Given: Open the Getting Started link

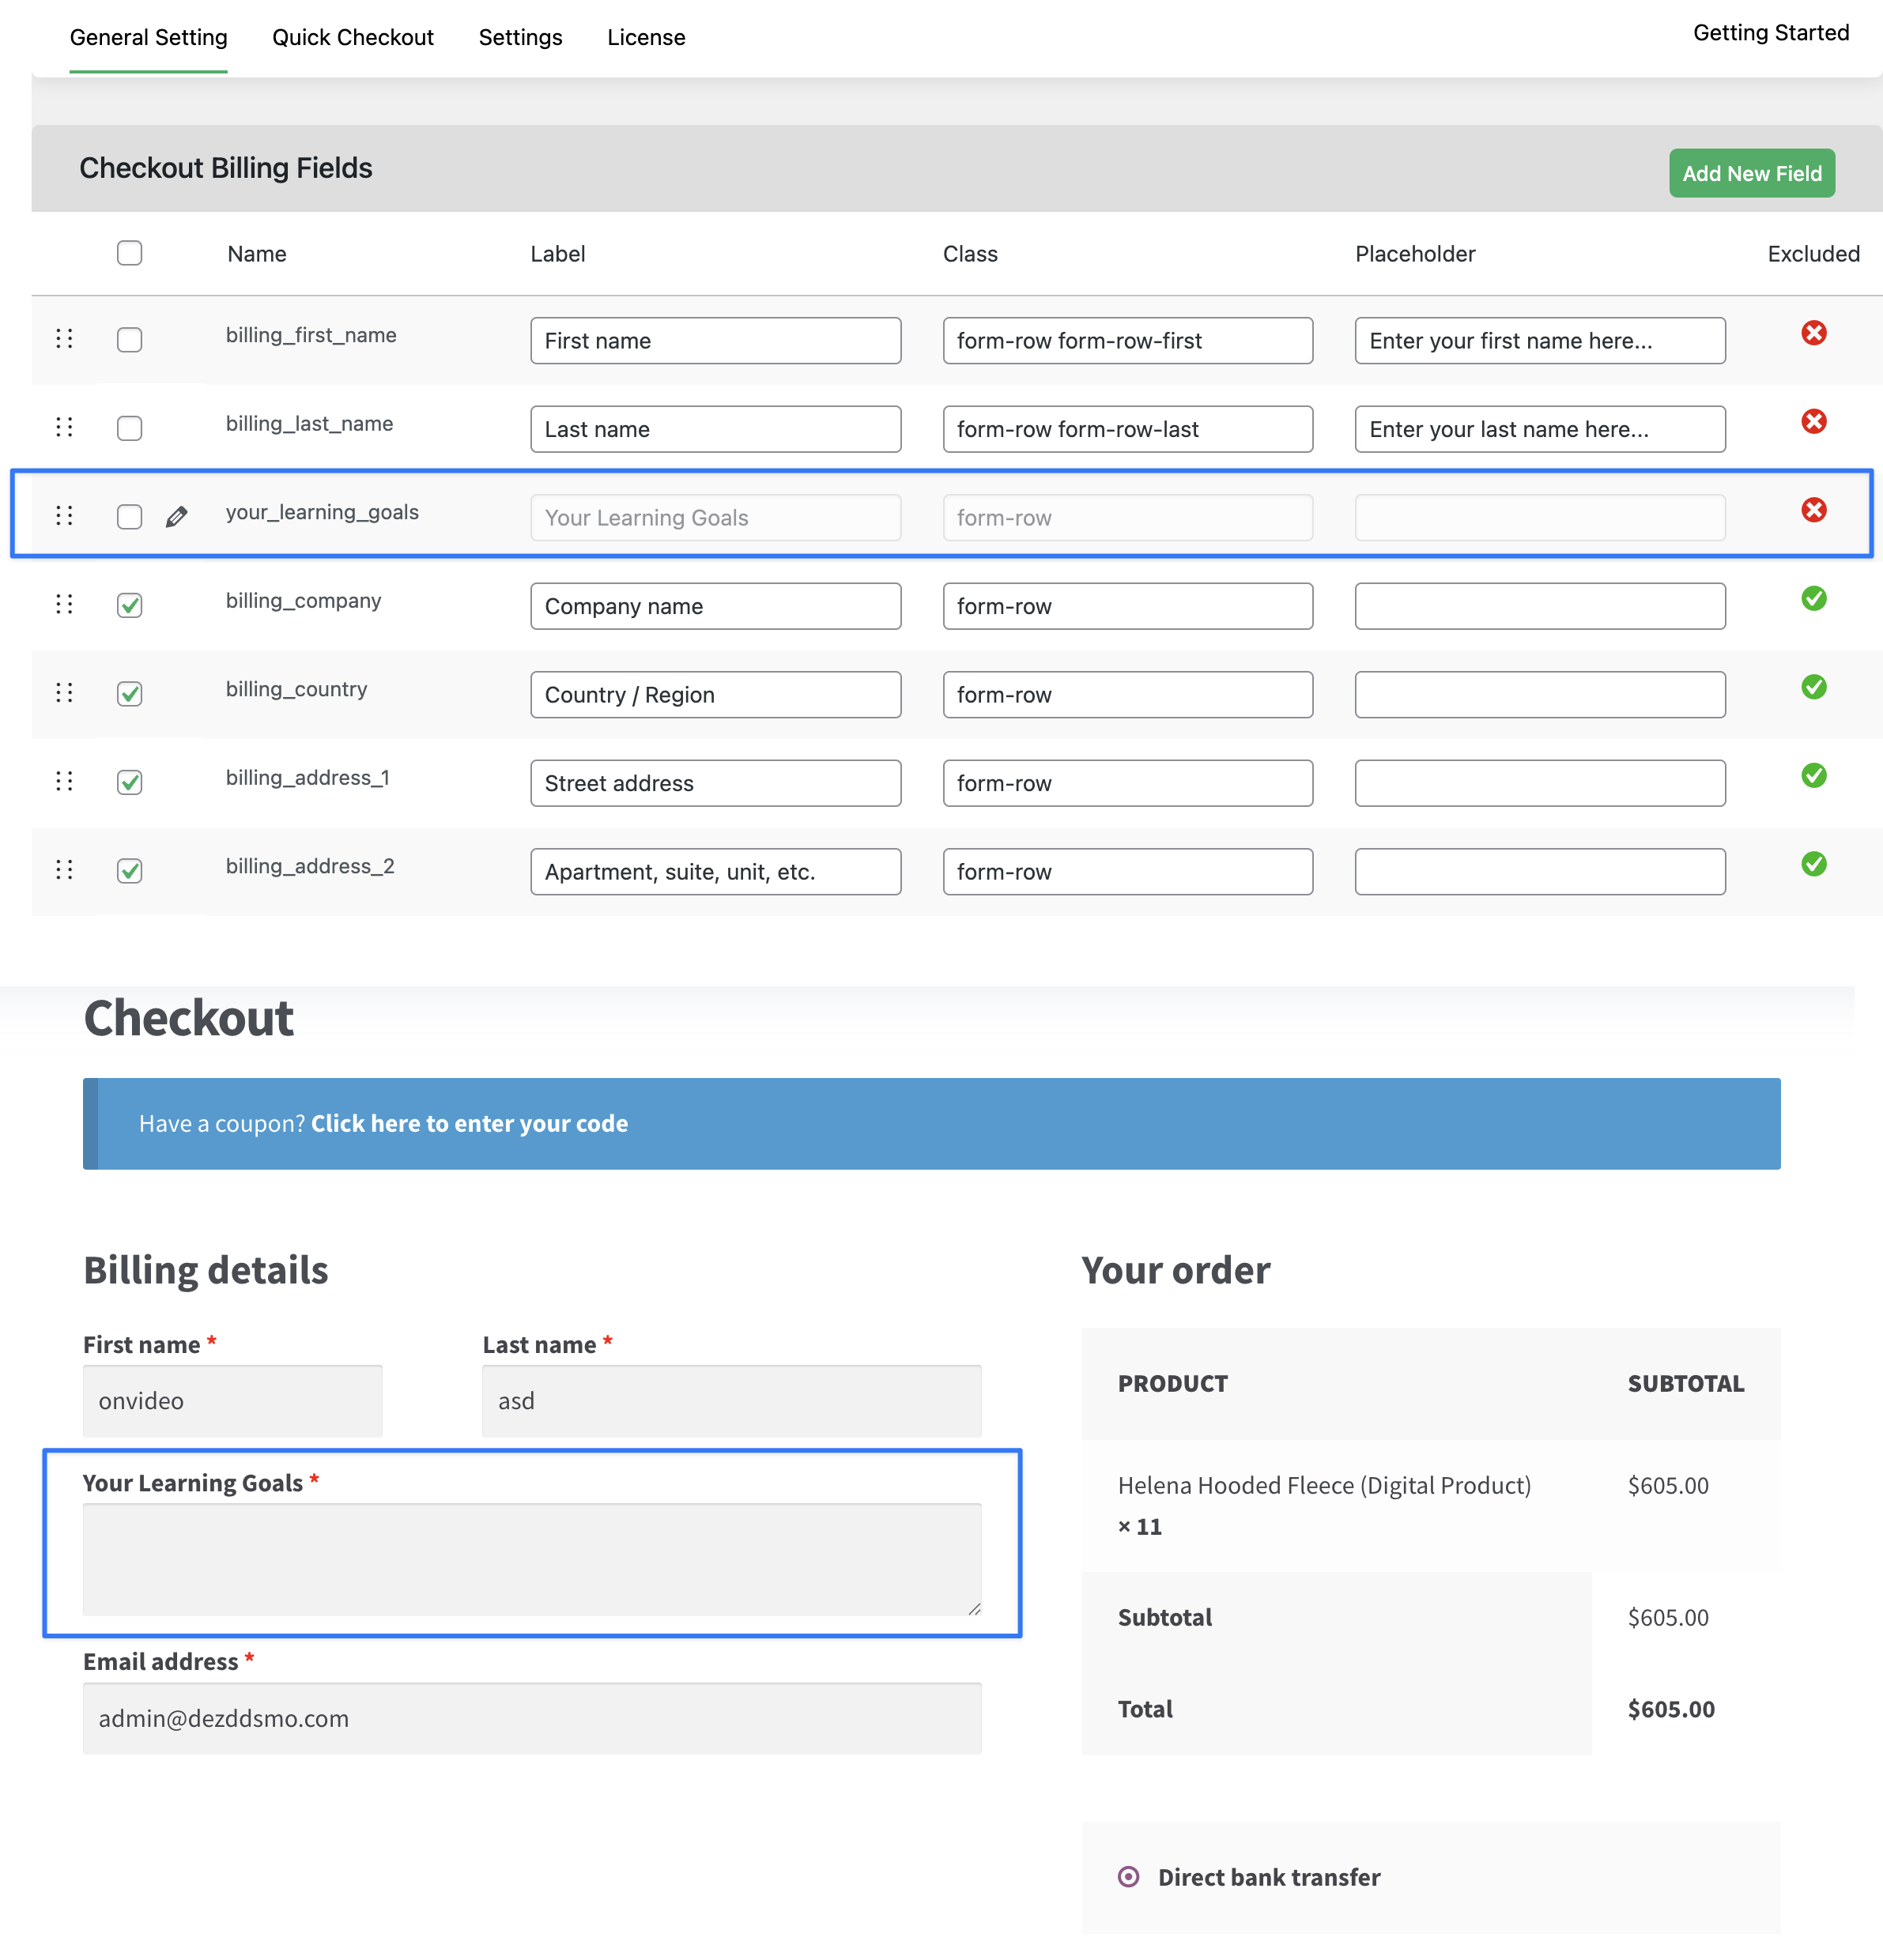Looking at the screenshot, I should 1770,33.
